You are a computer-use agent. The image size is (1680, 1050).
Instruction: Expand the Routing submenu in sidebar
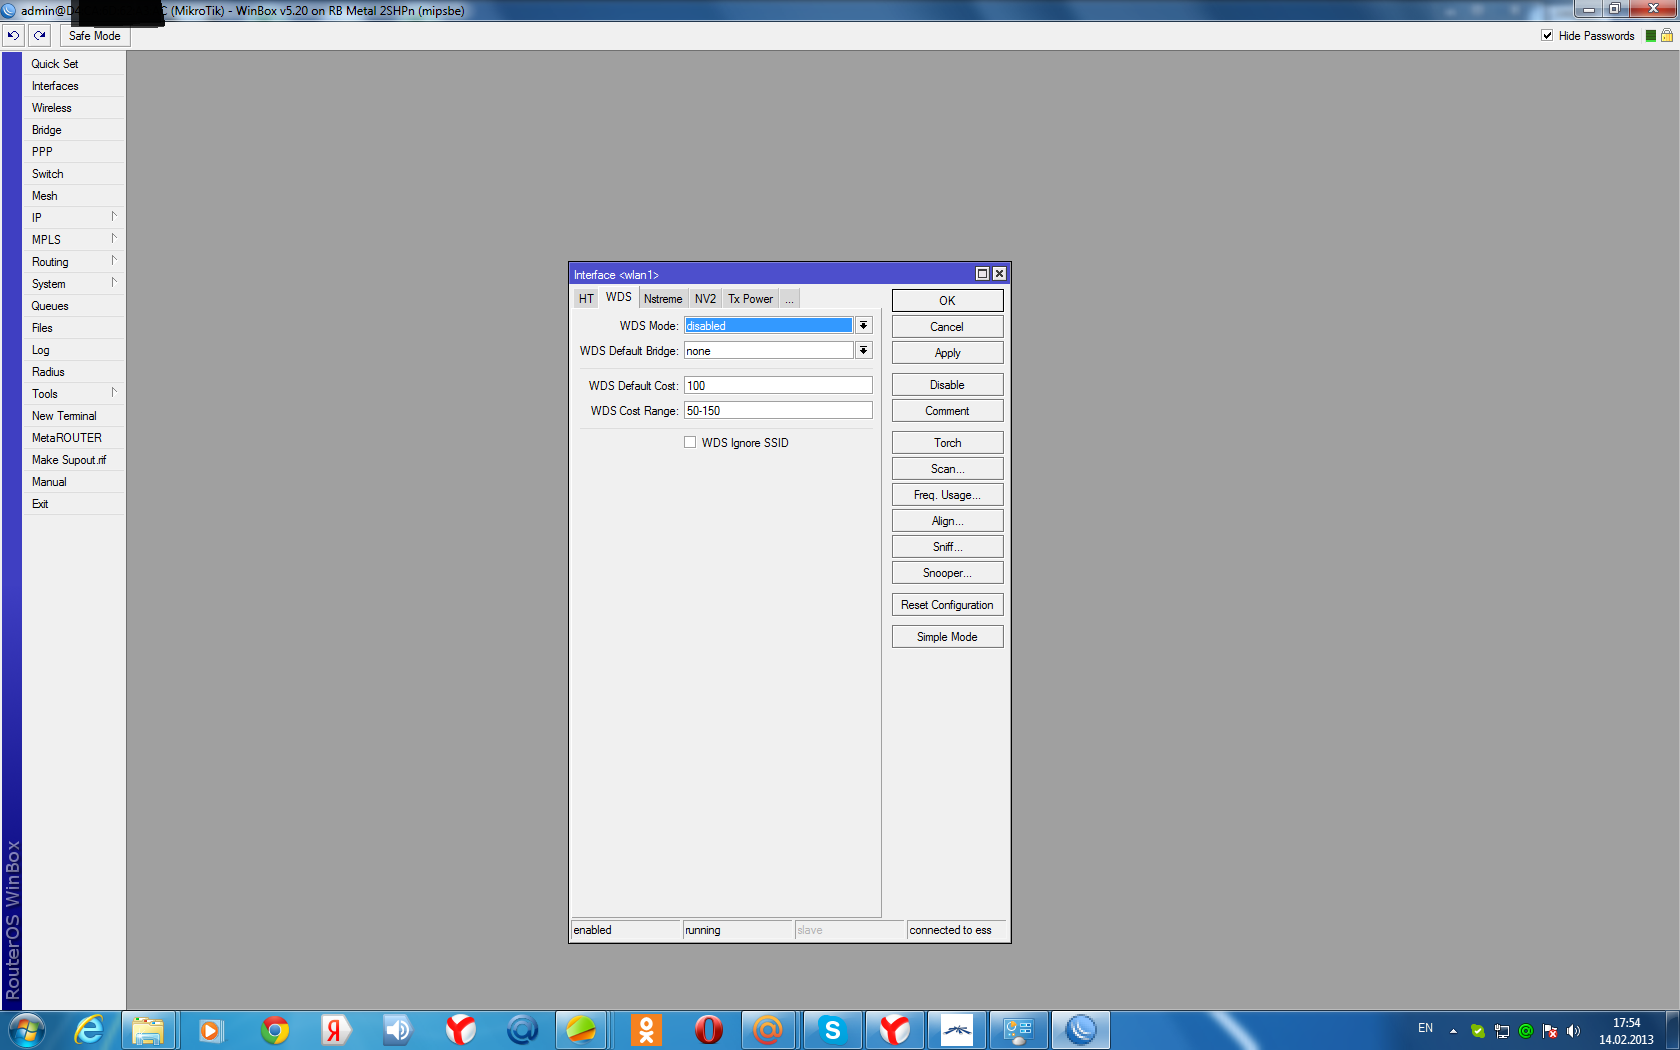[x=73, y=261]
